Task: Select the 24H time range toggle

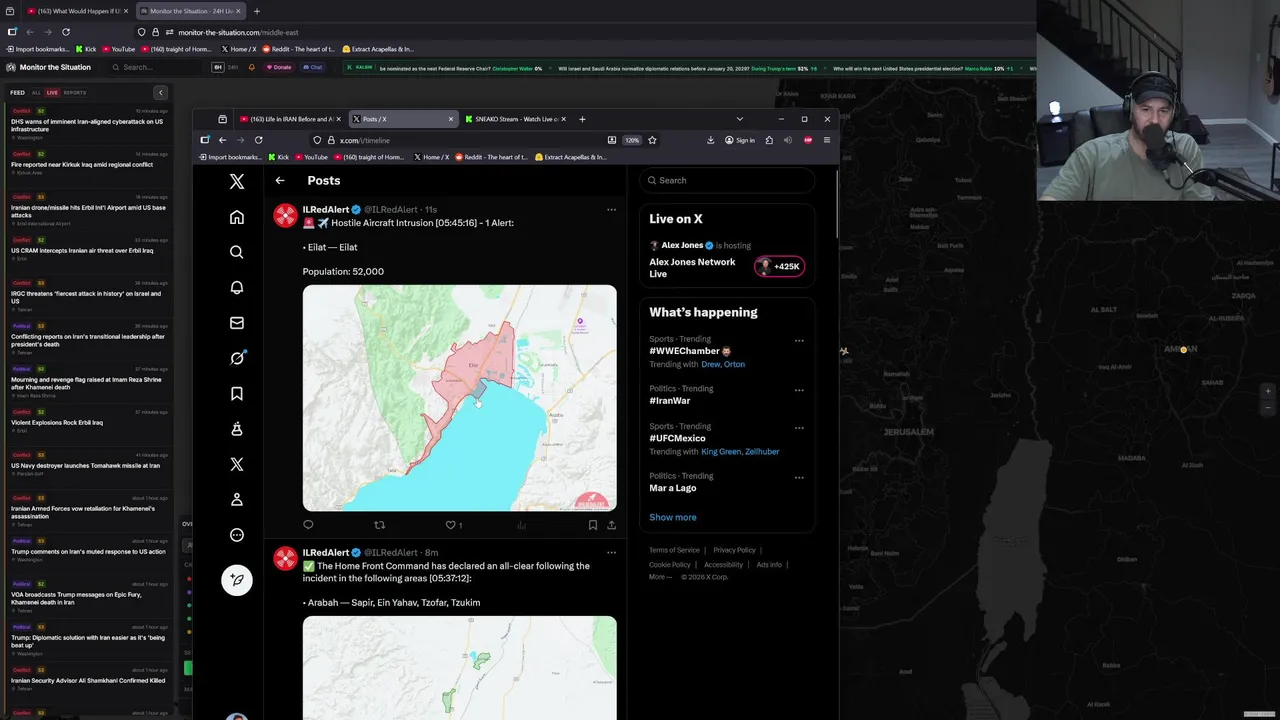Action: coord(233,67)
